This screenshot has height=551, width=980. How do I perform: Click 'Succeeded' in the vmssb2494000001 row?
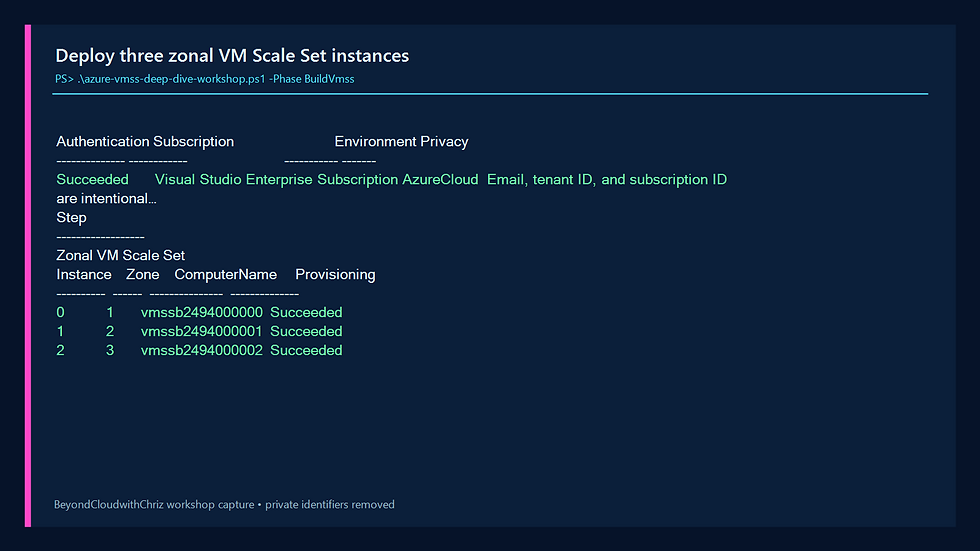(x=306, y=331)
